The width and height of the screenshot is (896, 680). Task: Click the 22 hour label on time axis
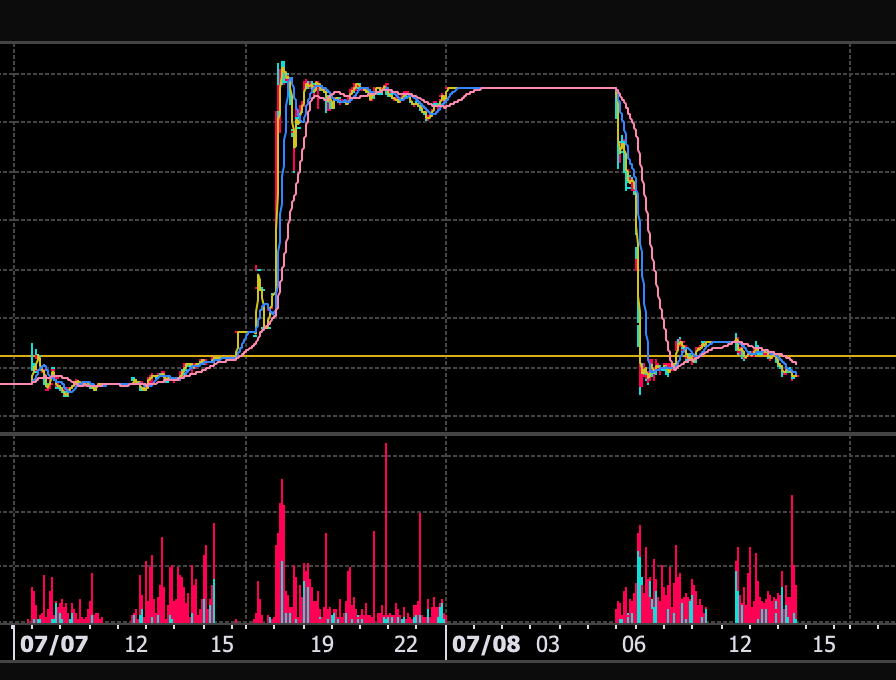pyautogui.click(x=406, y=645)
